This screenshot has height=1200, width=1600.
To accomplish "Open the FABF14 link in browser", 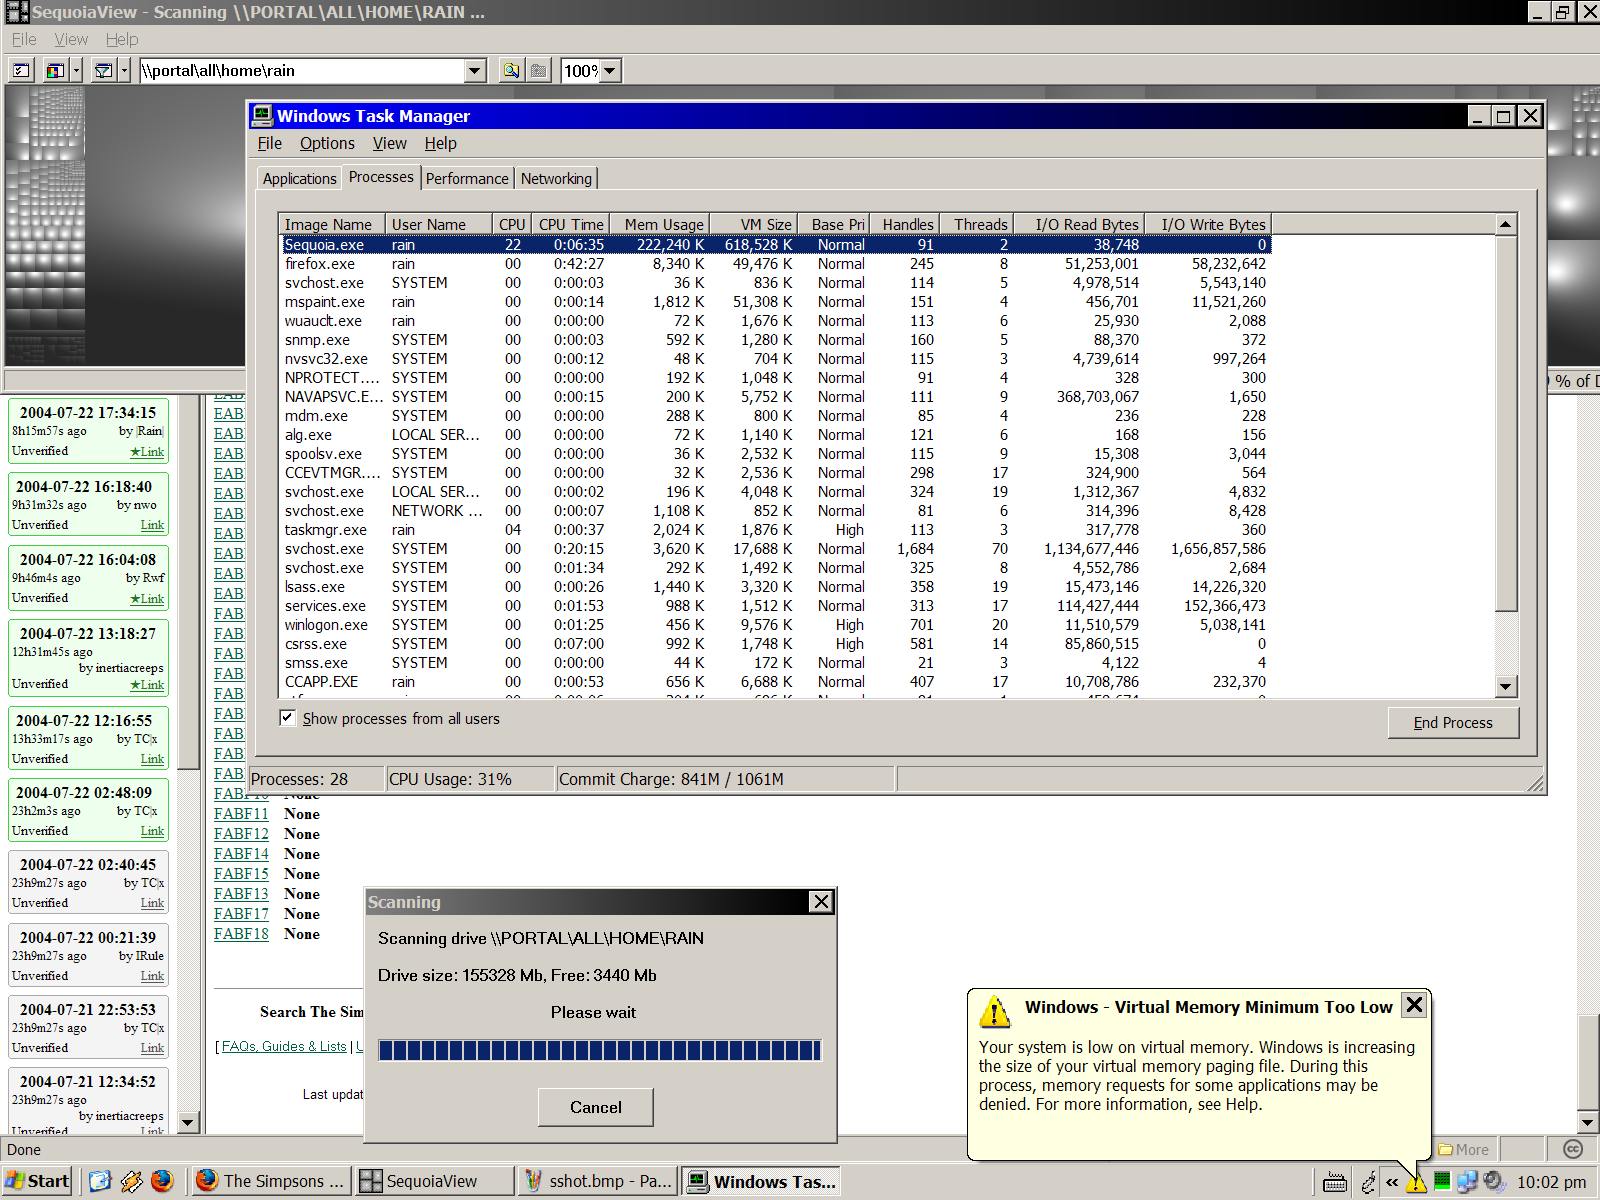I will [x=241, y=854].
